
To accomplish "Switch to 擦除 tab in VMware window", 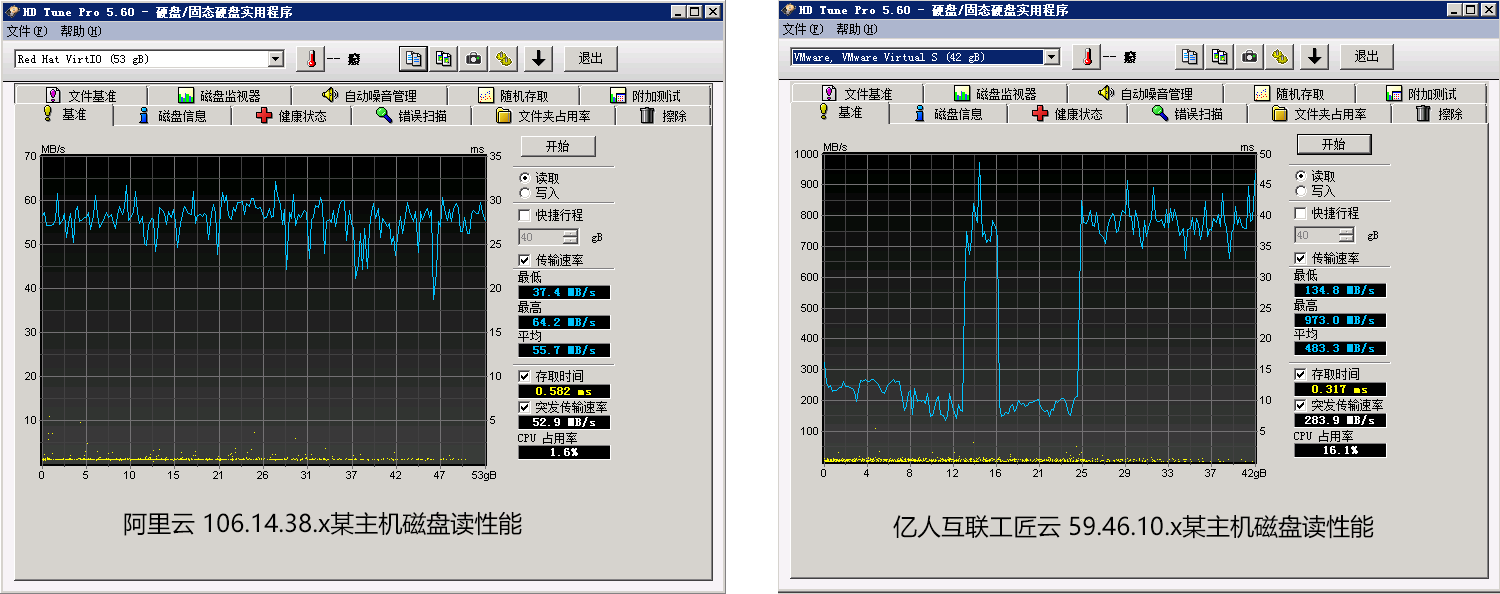I will click(x=1439, y=114).
